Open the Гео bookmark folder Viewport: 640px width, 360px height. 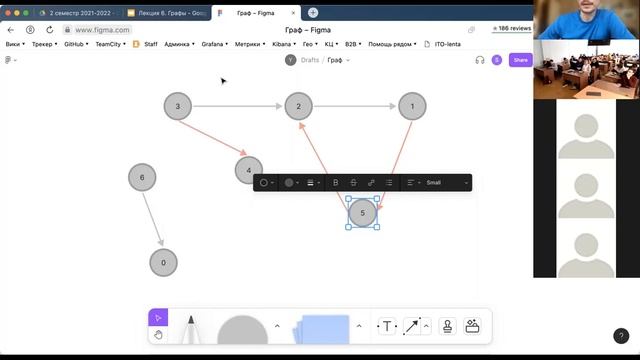point(310,44)
